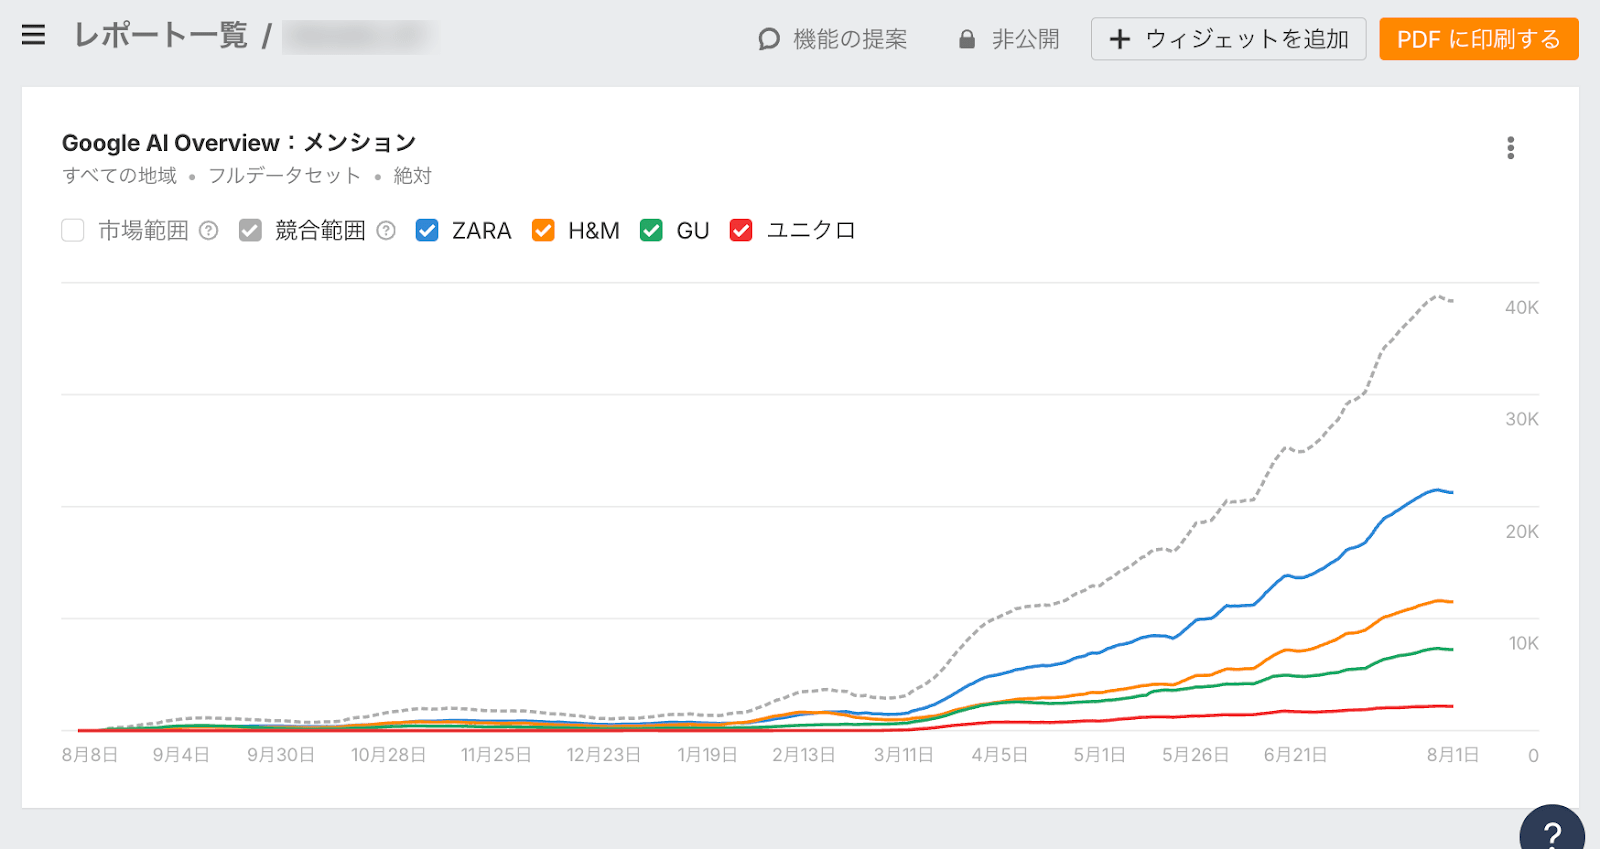Image resolution: width=1600 pixels, height=849 pixels.
Task: Click the 非公開 sharing setting
Action: pyautogui.click(x=1025, y=39)
